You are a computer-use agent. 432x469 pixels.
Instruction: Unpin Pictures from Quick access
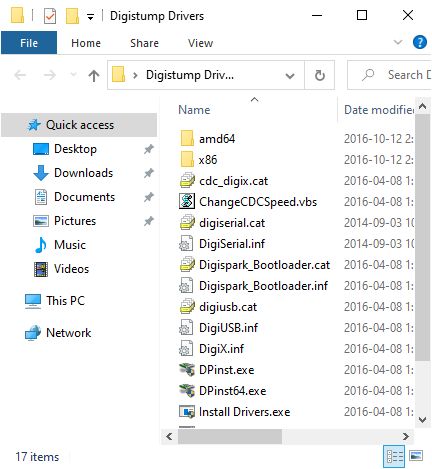(x=149, y=221)
